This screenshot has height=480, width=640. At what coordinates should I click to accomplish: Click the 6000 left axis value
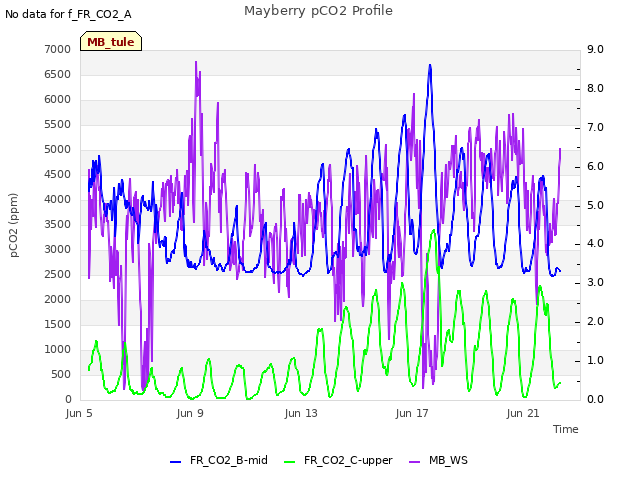pyautogui.click(x=58, y=99)
